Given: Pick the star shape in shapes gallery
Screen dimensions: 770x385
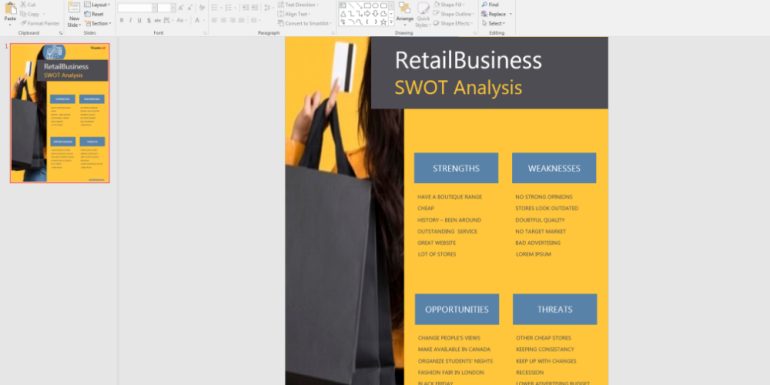Looking at the screenshot, I should [384, 22].
